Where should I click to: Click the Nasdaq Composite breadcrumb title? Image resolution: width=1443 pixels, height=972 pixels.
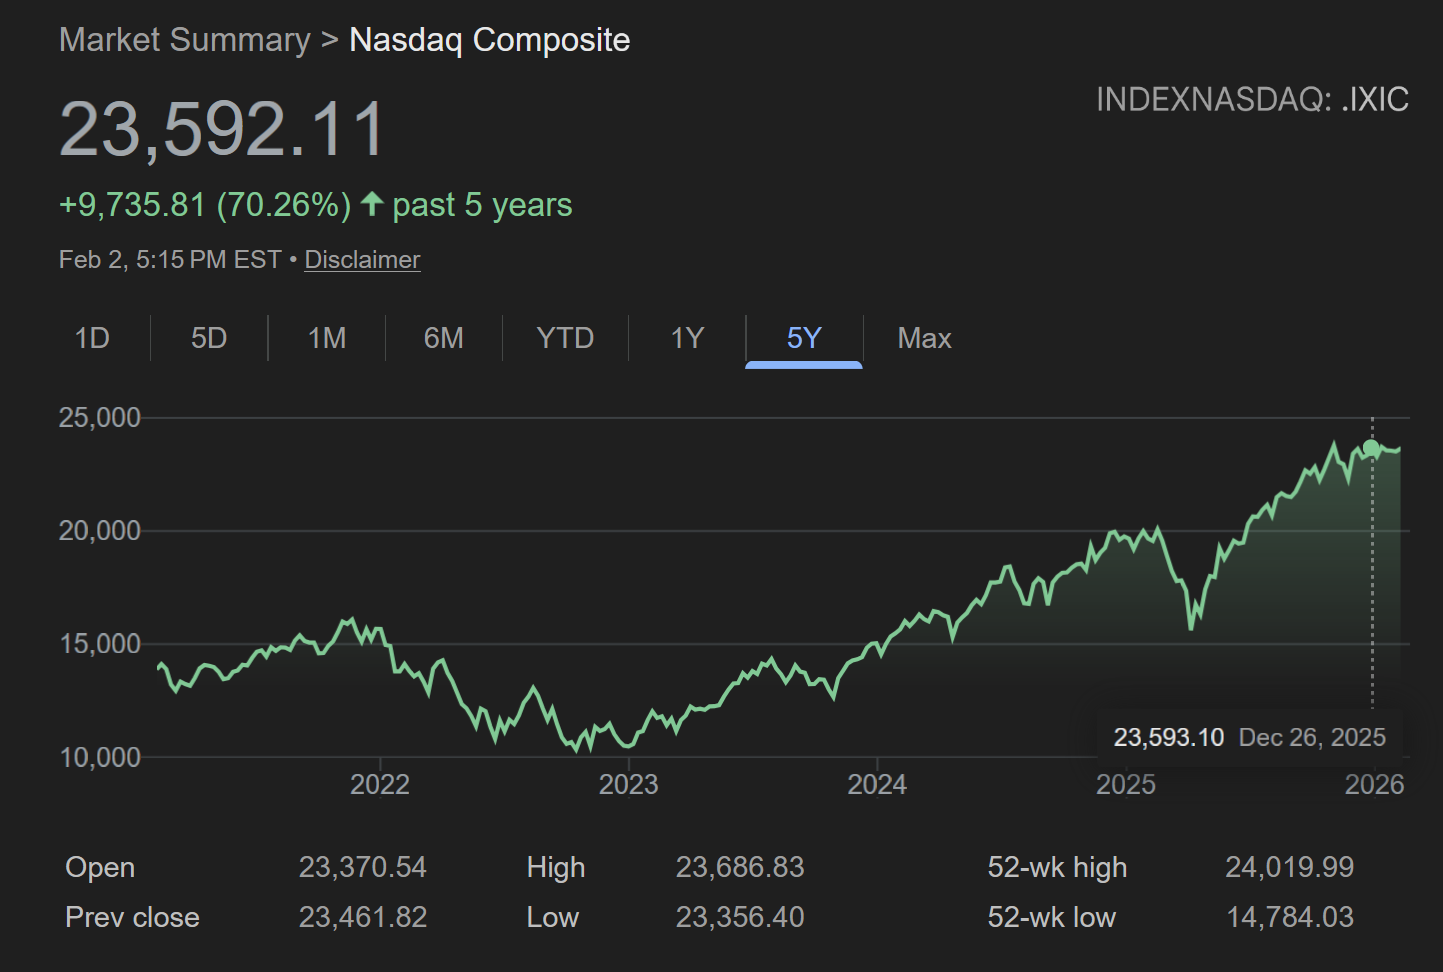pyautogui.click(x=489, y=40)
